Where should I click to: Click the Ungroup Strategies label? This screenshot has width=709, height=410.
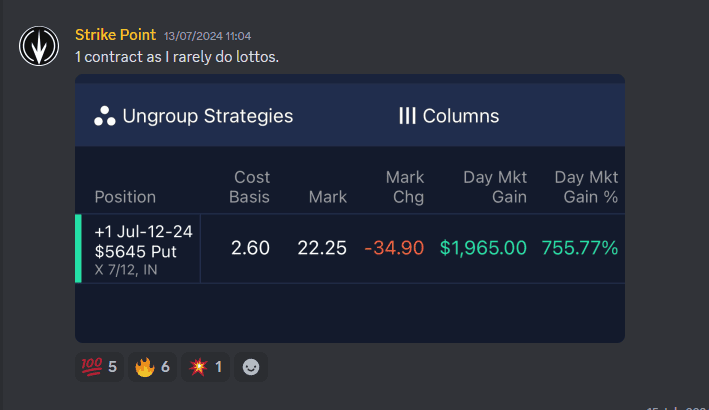(208, 116)
